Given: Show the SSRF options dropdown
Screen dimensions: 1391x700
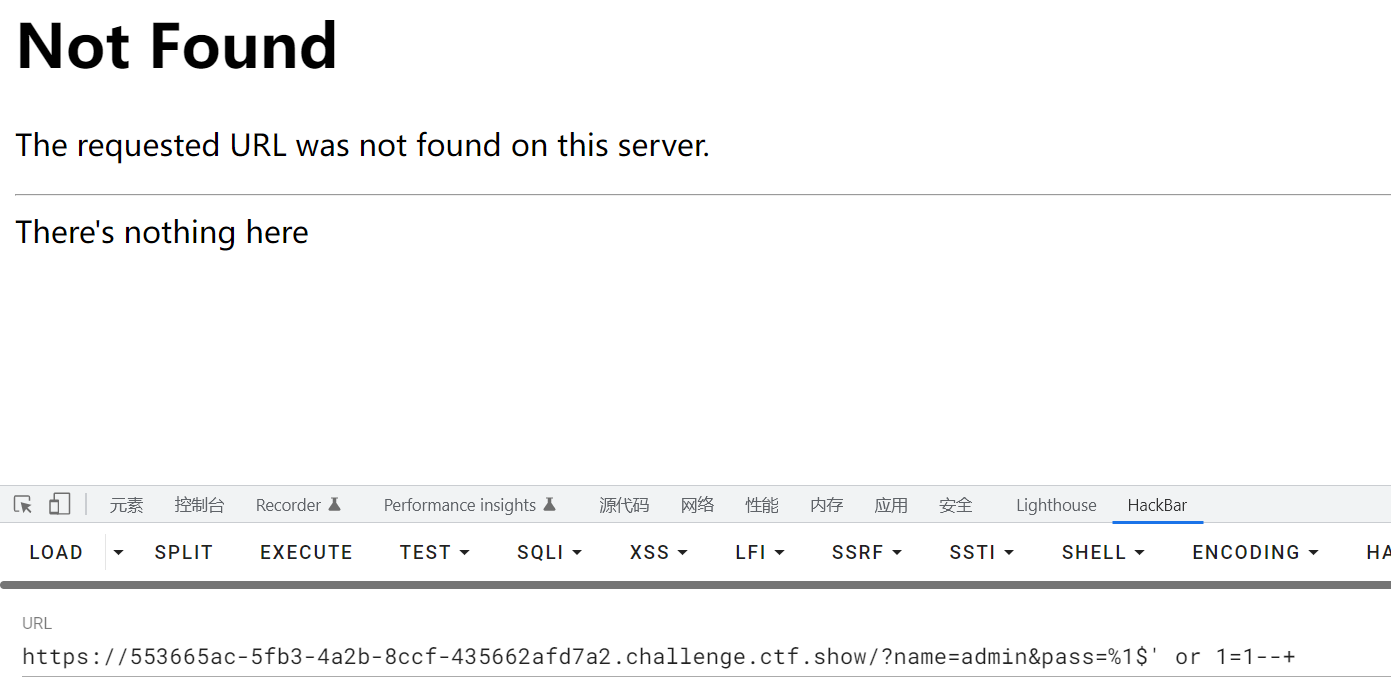Looking at the screenshot, I should (866, 552).
